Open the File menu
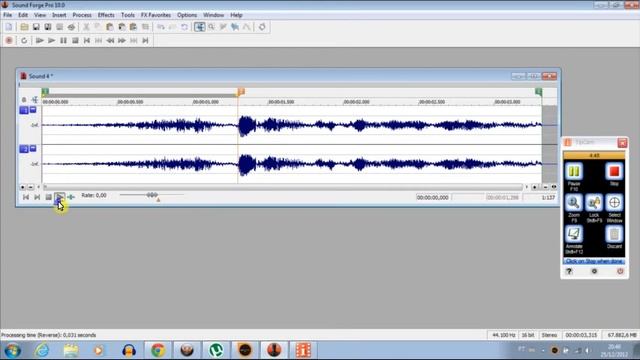This screenshot has width=640, height=360. tap(7, 15)
